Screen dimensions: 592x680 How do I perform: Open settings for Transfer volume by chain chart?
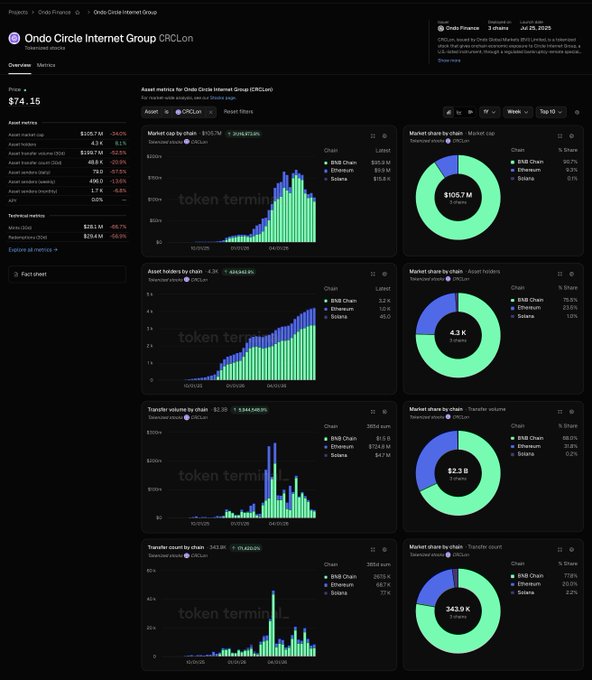coord(385,412)
